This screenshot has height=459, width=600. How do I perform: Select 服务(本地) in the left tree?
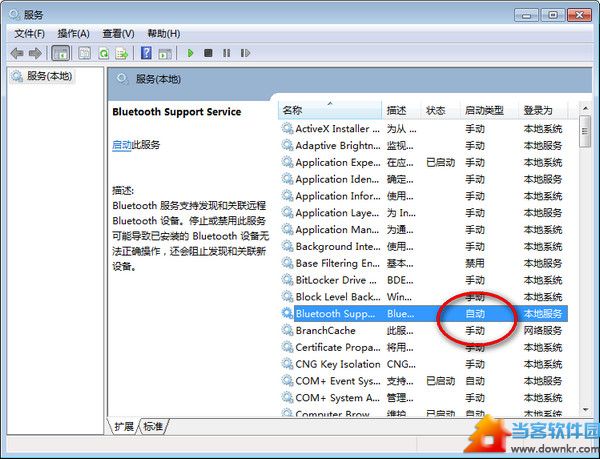point(49,76)
